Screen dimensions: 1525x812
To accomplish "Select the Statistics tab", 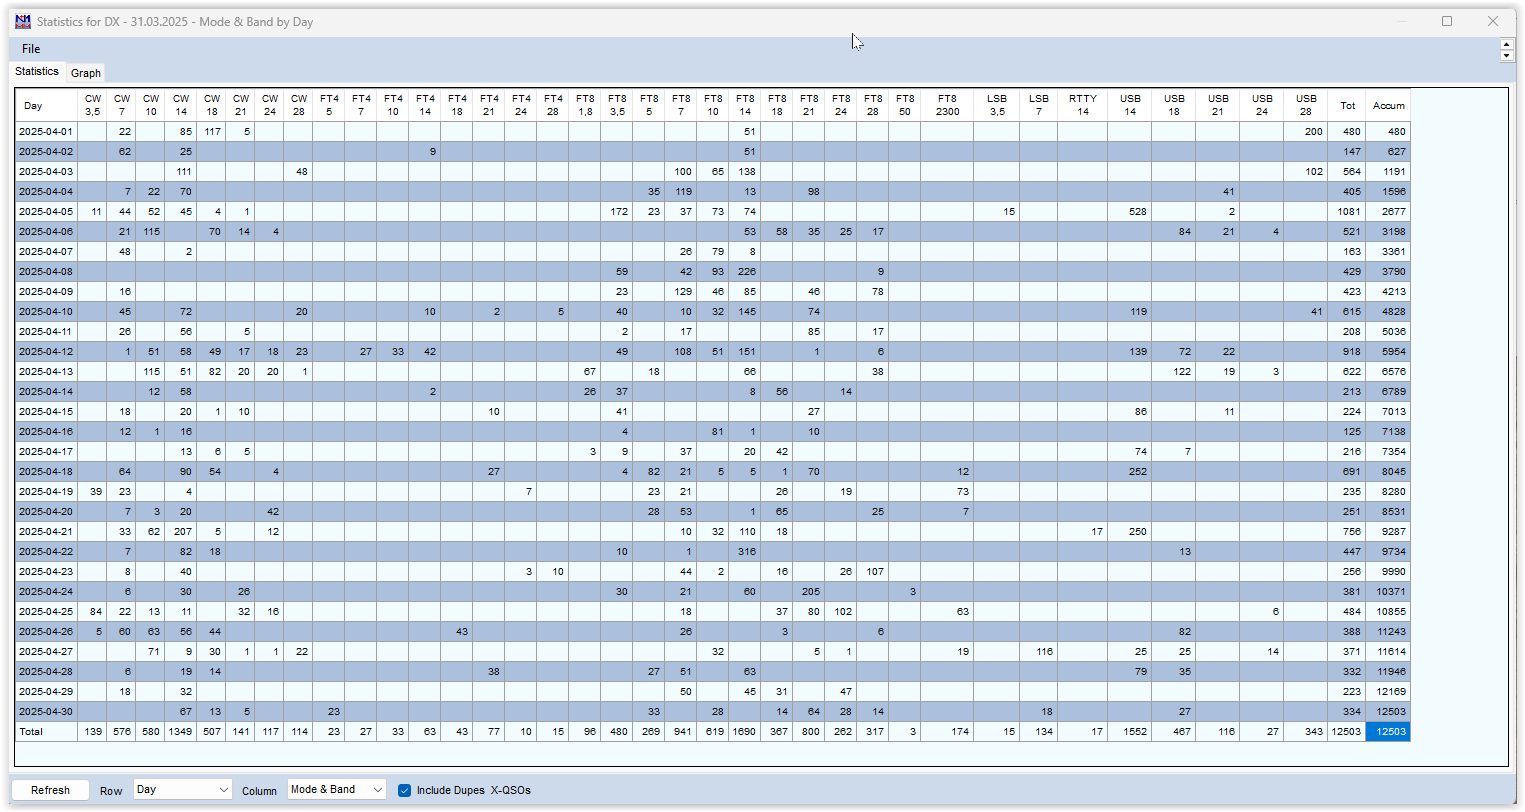I will (37, 72).
